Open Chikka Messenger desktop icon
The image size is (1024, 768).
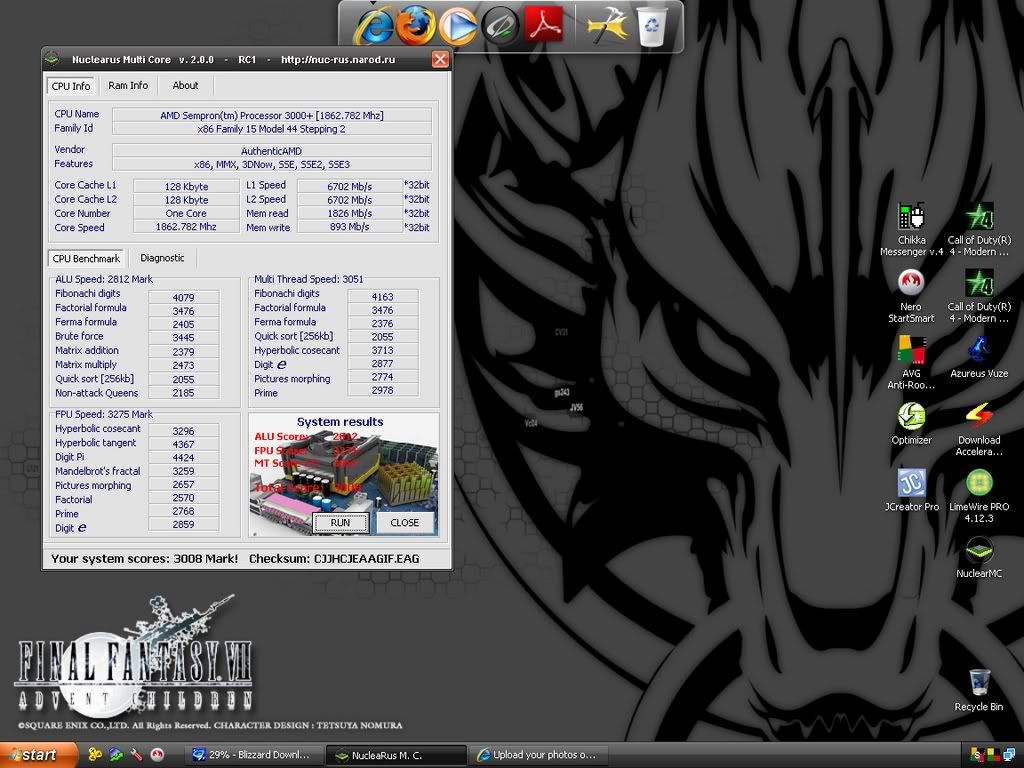click(910, 218)
